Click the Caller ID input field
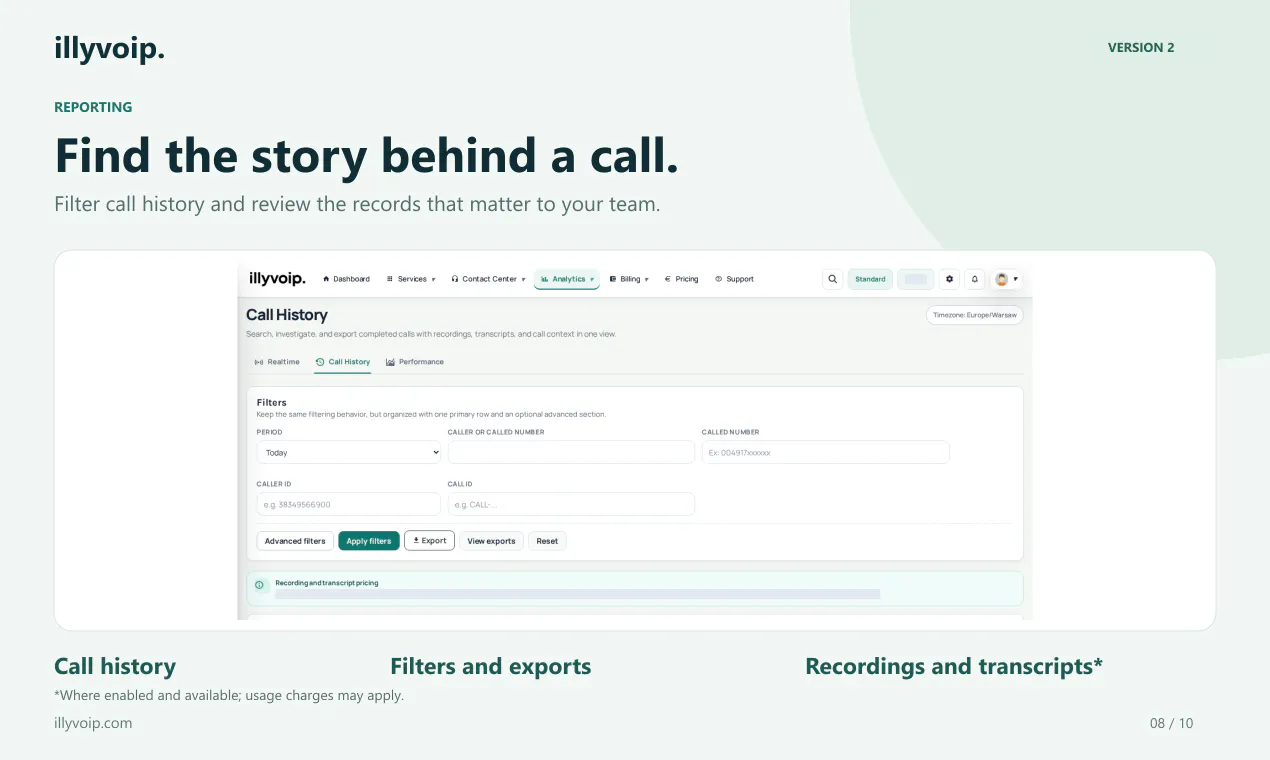Screen dimensions: 1270x760 tap(349, 504)
